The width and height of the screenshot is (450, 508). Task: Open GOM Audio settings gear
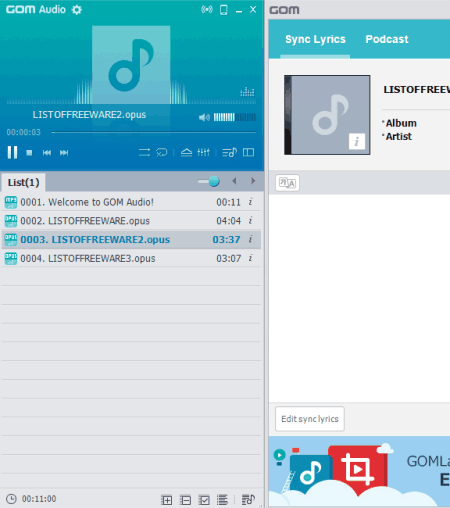pos(77,10)
